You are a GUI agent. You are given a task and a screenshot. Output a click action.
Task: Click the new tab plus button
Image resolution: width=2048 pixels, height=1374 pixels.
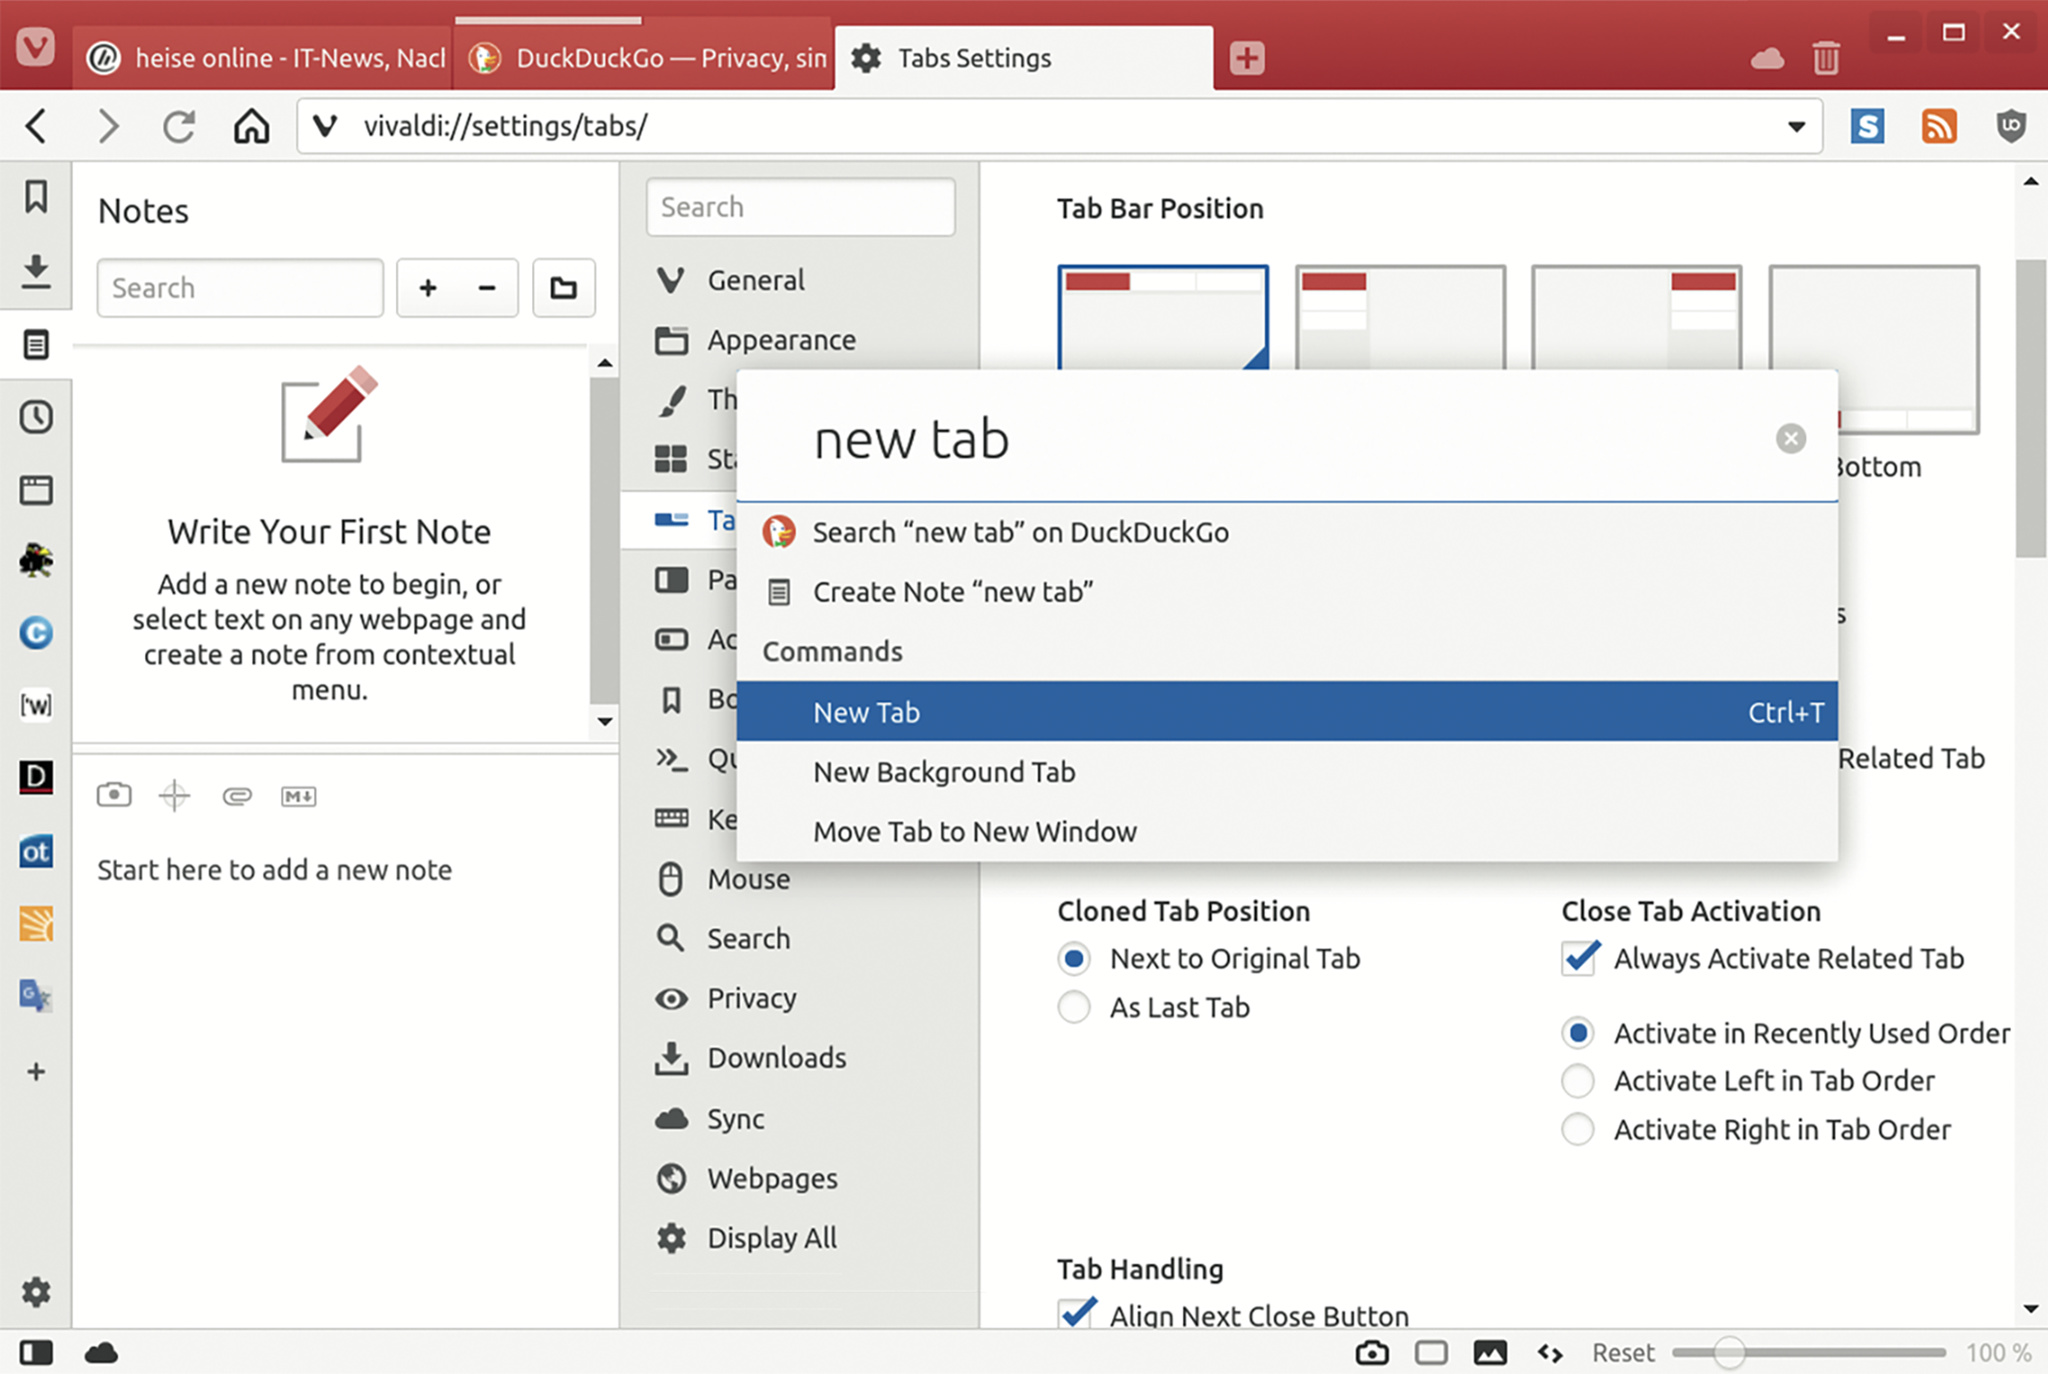[x=1246, y=58]
